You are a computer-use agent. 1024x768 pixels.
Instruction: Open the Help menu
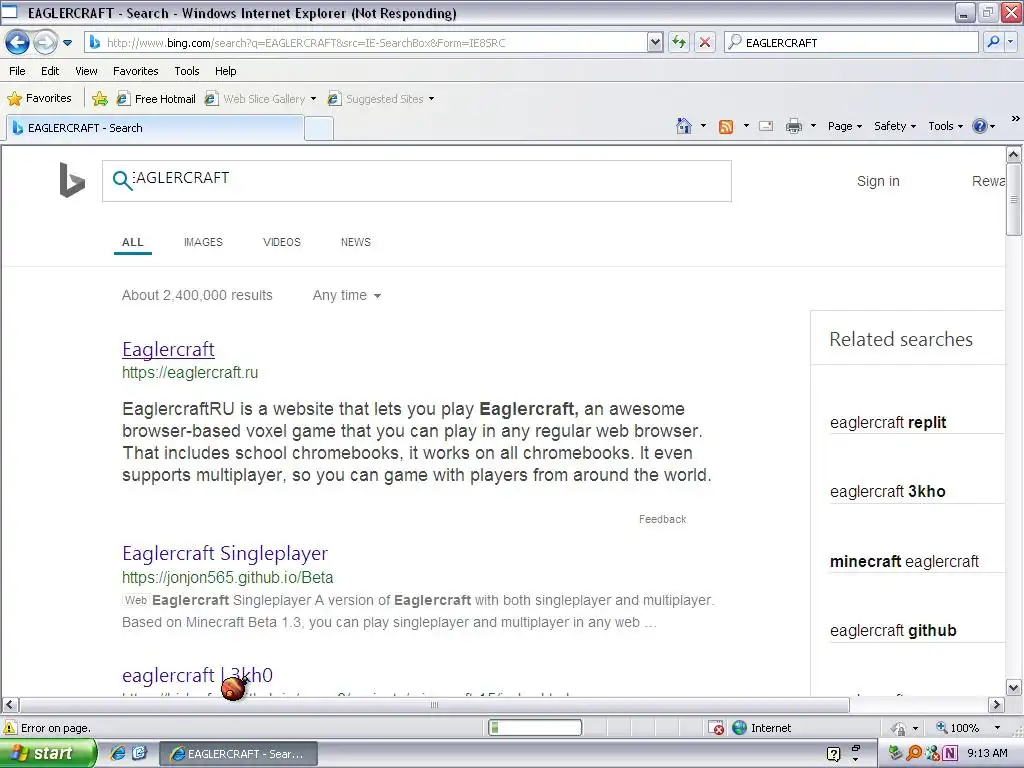click(225, 71)
